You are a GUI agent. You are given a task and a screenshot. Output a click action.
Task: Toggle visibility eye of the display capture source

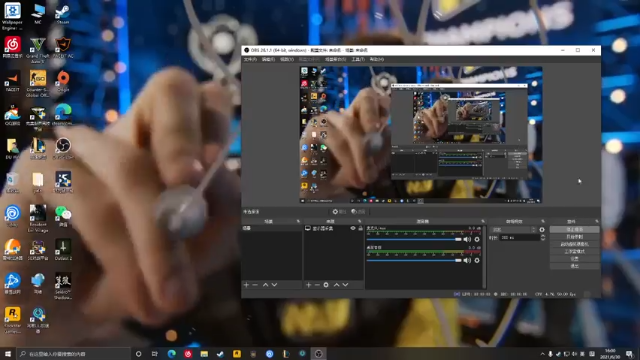coord(353,228)
